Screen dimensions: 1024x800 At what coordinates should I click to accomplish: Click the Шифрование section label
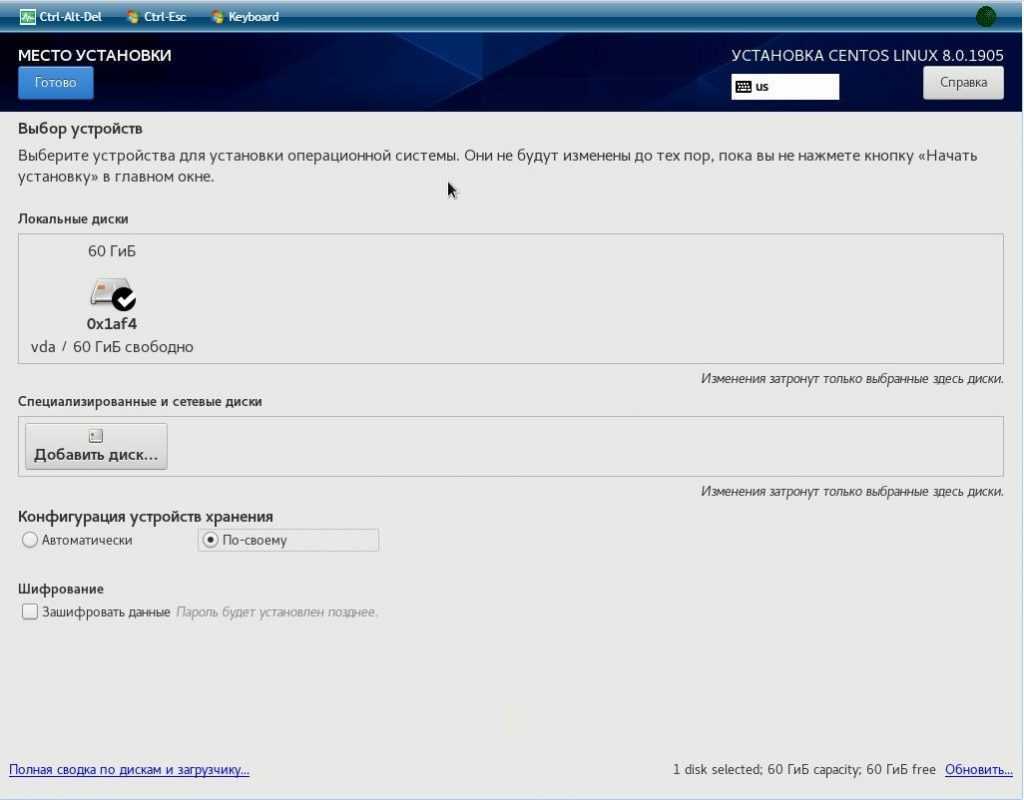(61, 588)
